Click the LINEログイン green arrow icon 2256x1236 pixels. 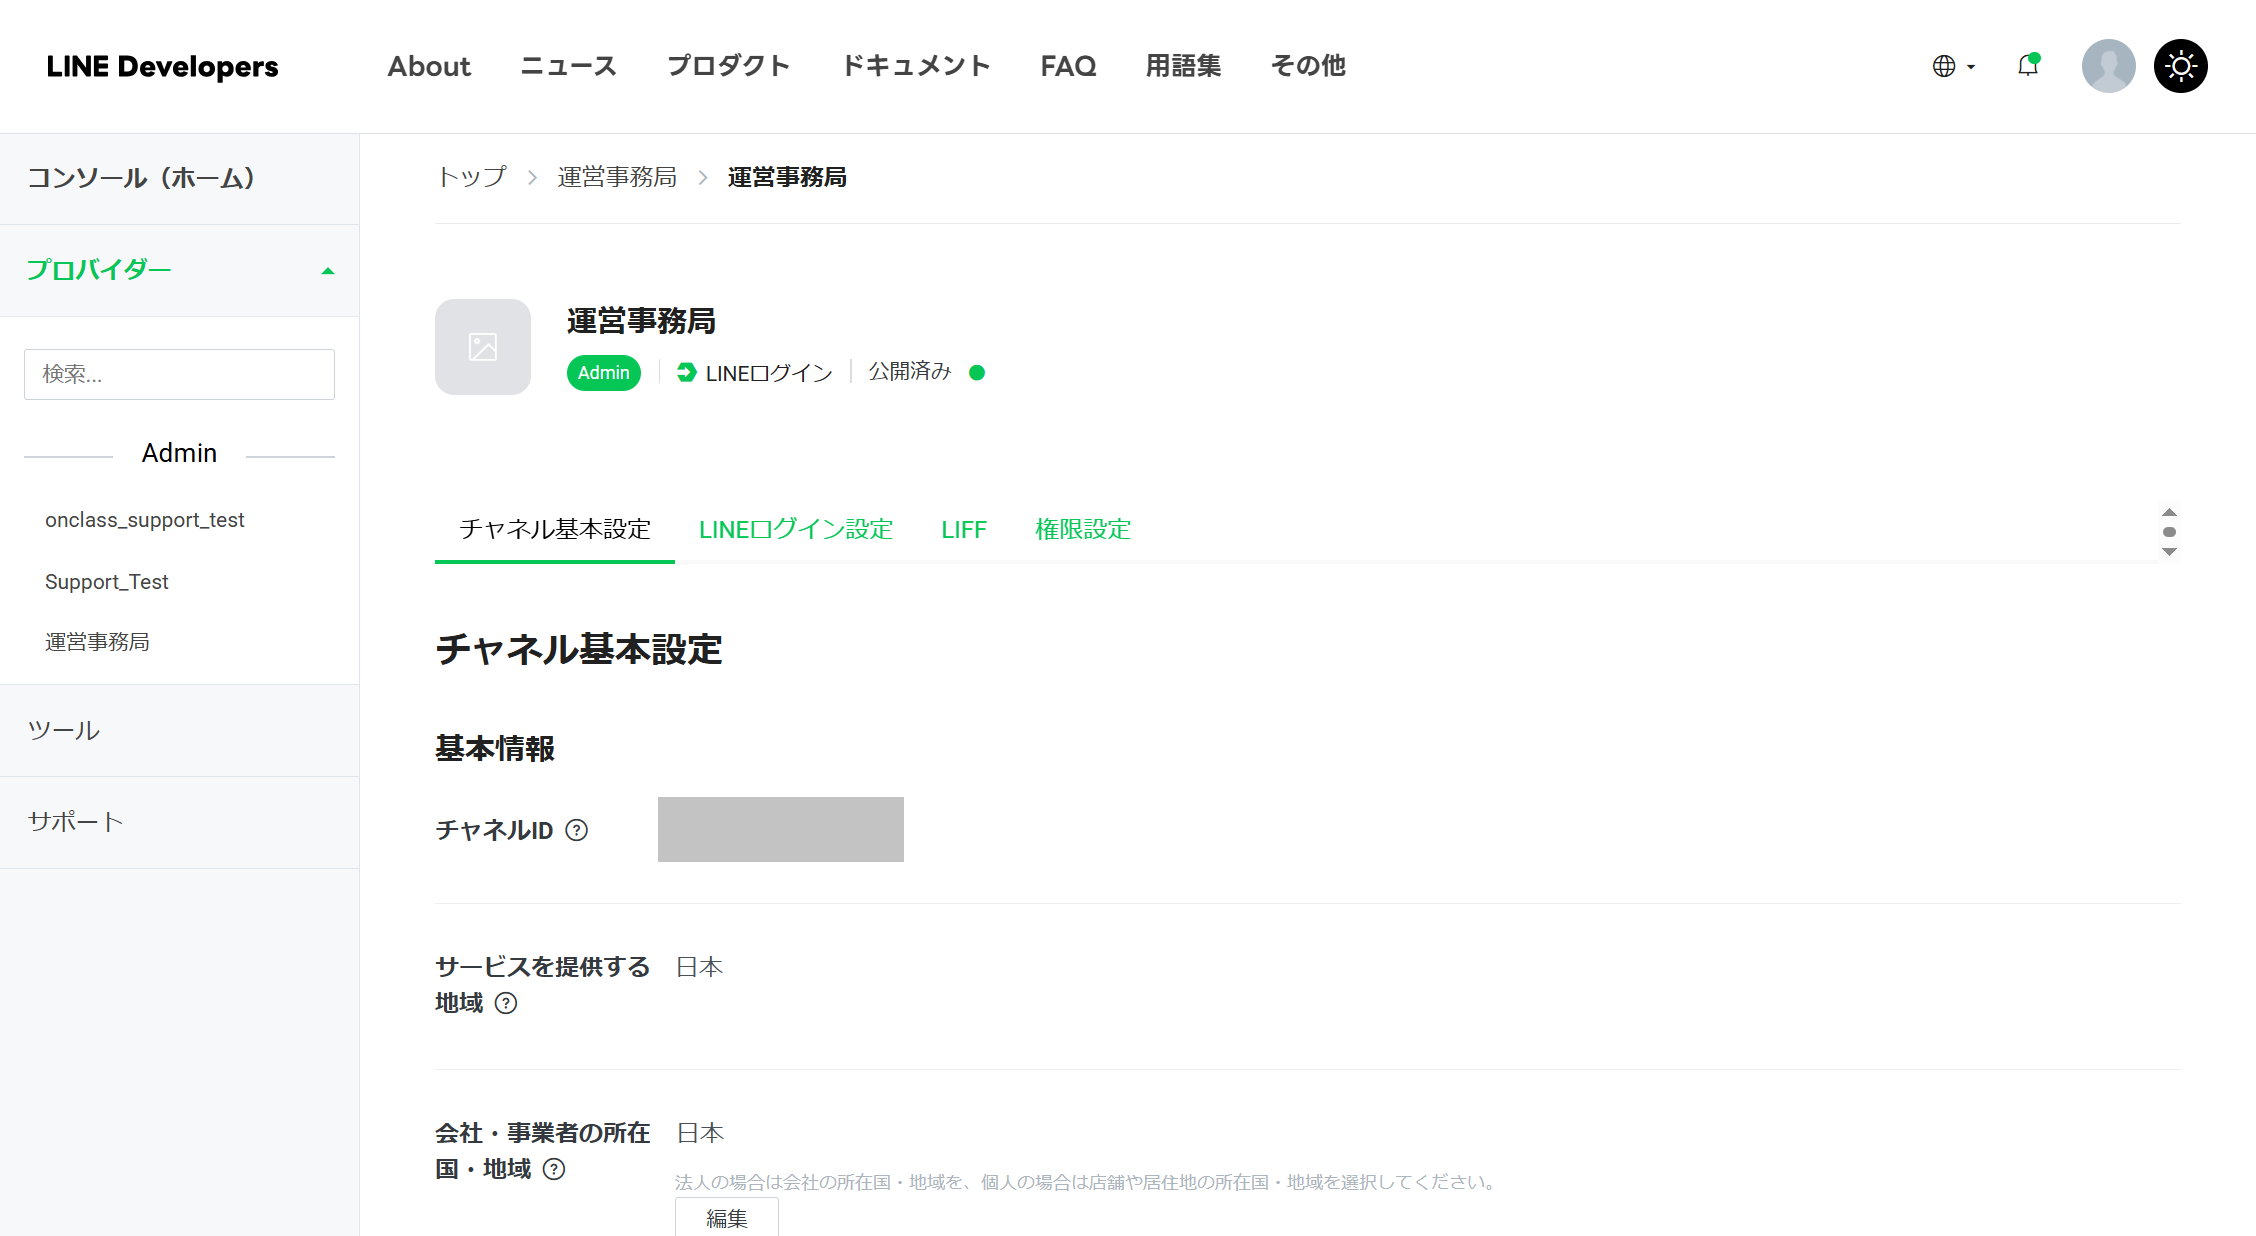(686, 372)
